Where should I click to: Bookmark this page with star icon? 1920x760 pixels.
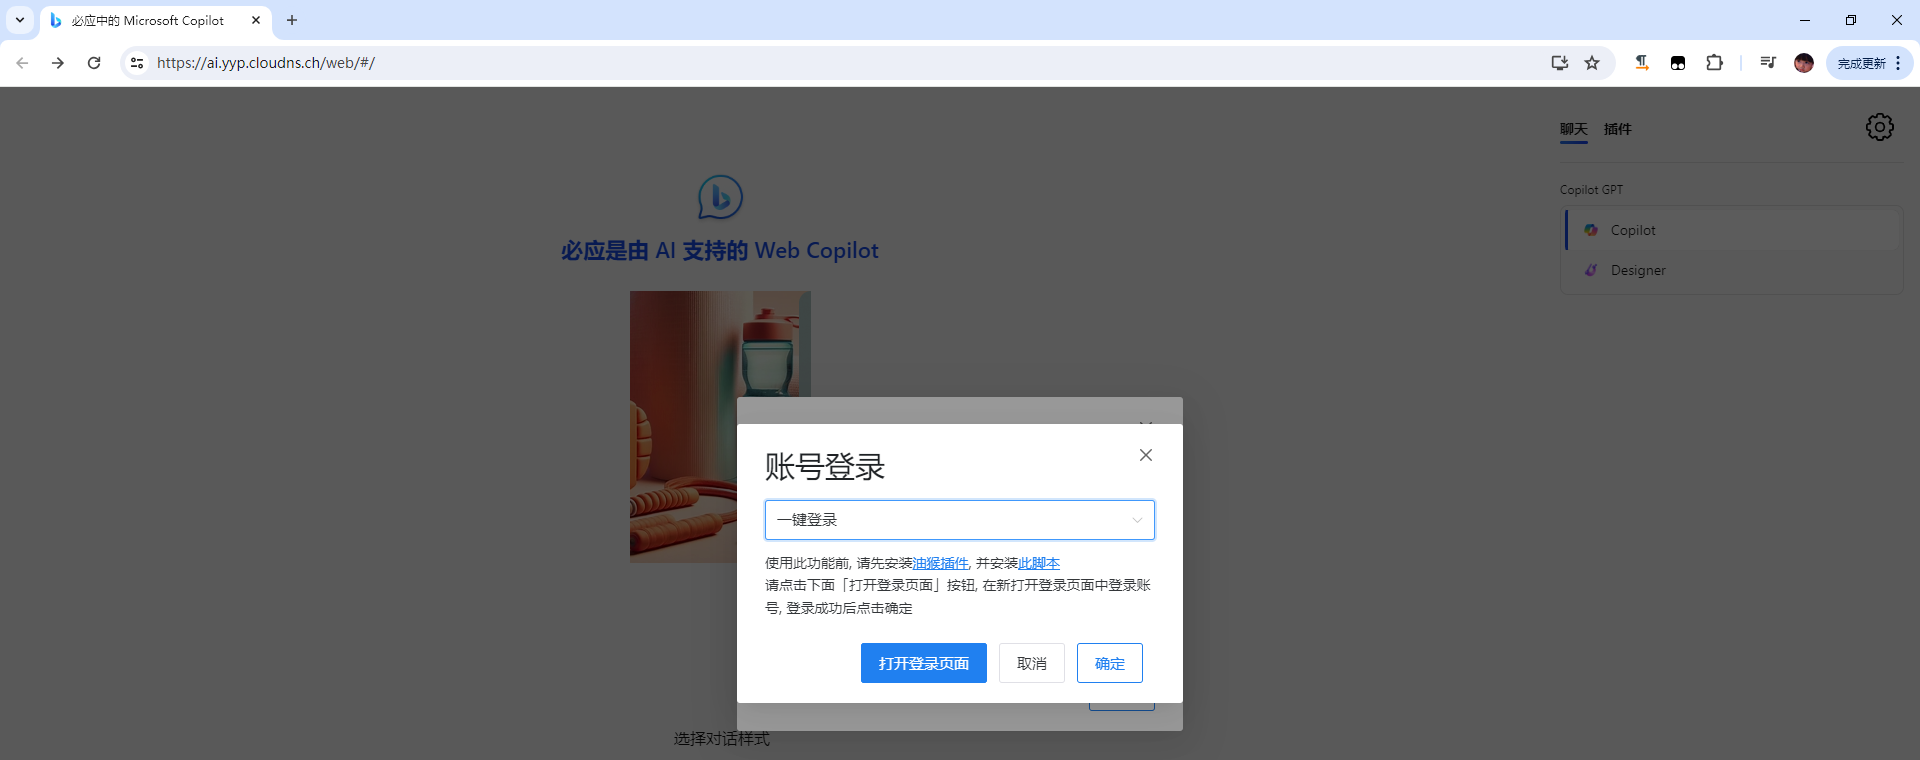[1592, 63]
